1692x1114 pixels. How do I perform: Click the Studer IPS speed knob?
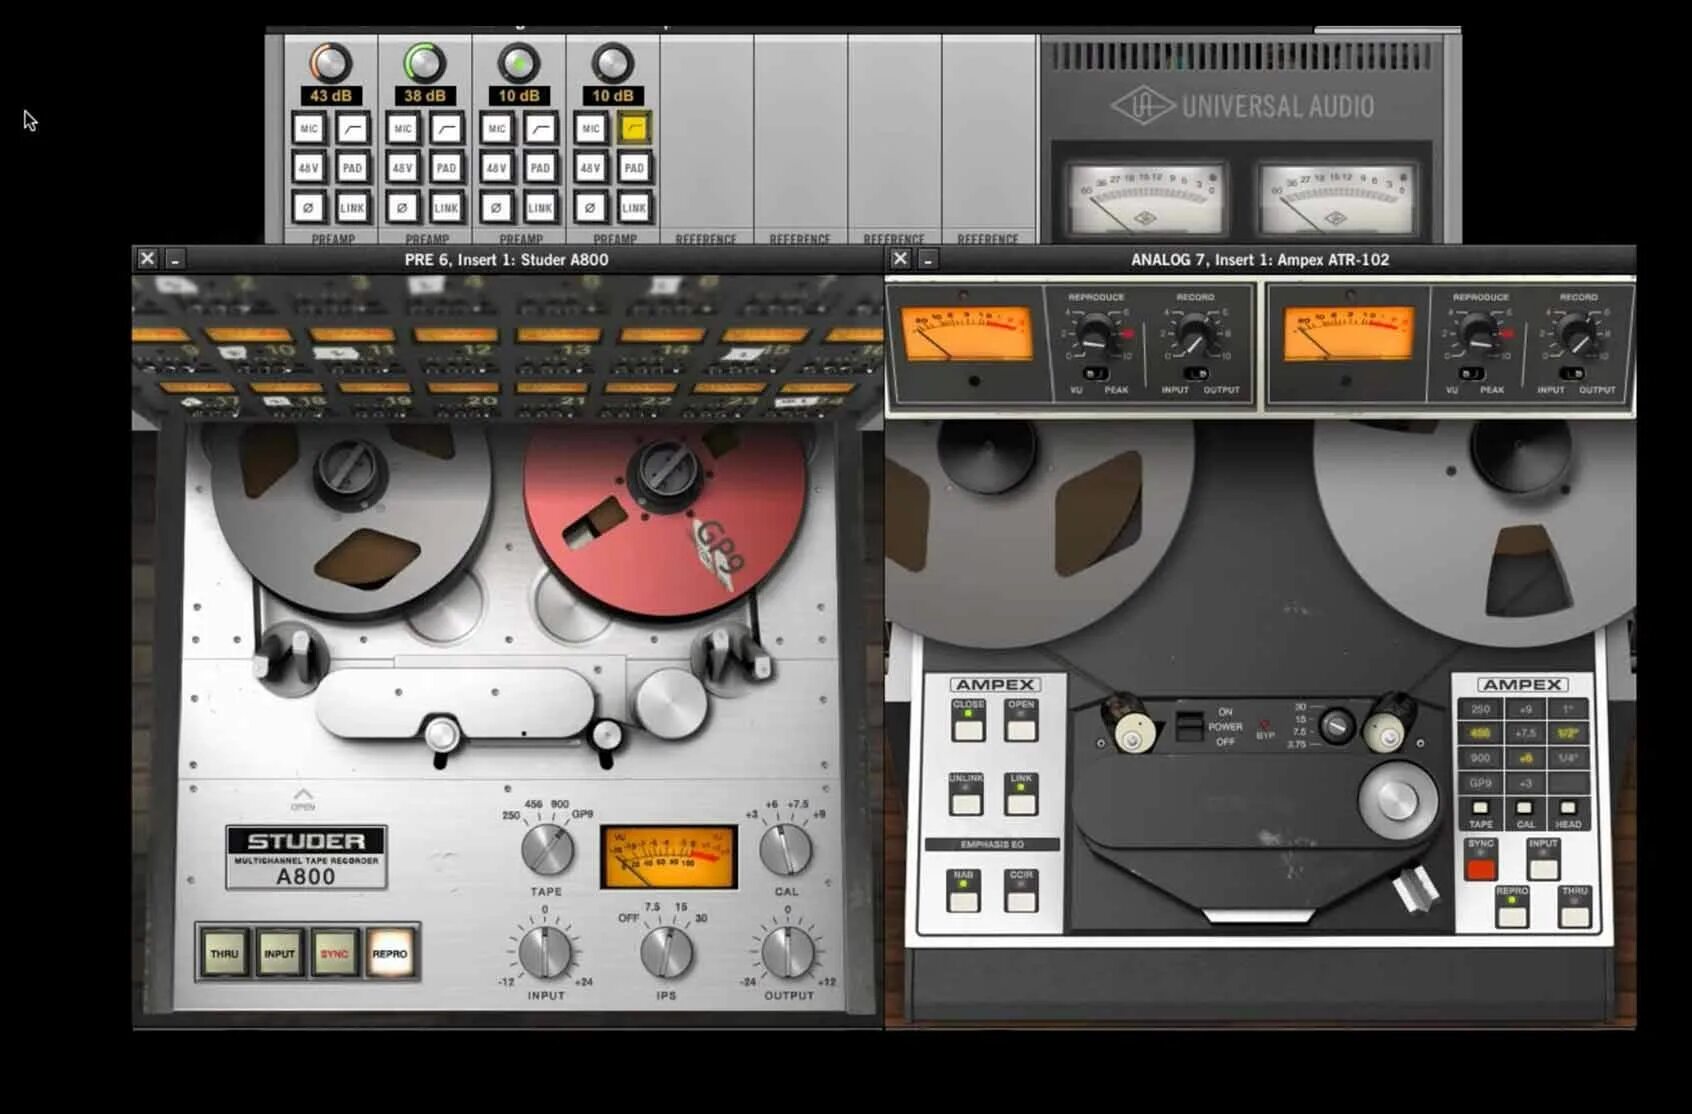coord(666,952)
